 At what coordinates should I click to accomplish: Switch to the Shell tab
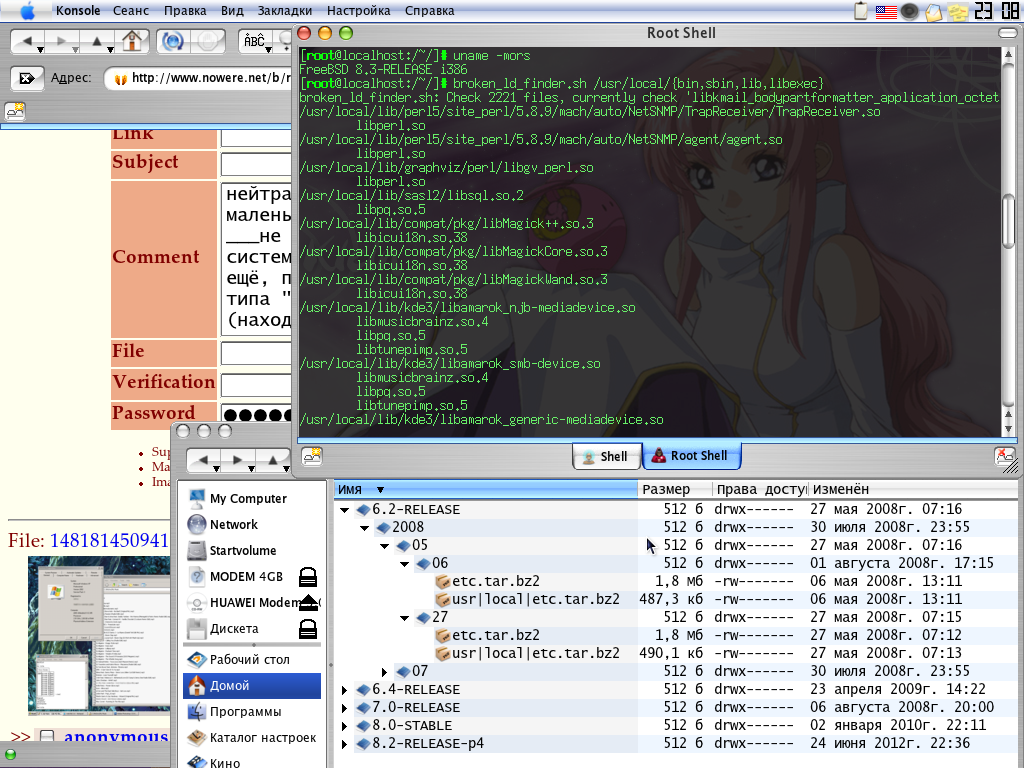[607, 456]
